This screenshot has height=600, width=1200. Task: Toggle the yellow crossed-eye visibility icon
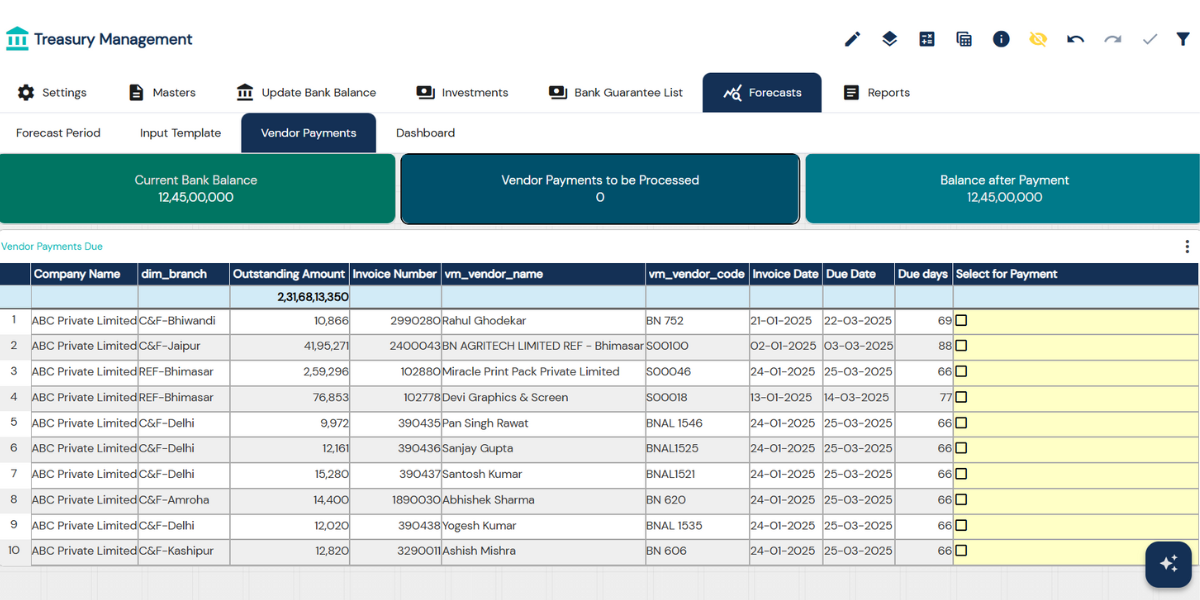coord(1038,39)
